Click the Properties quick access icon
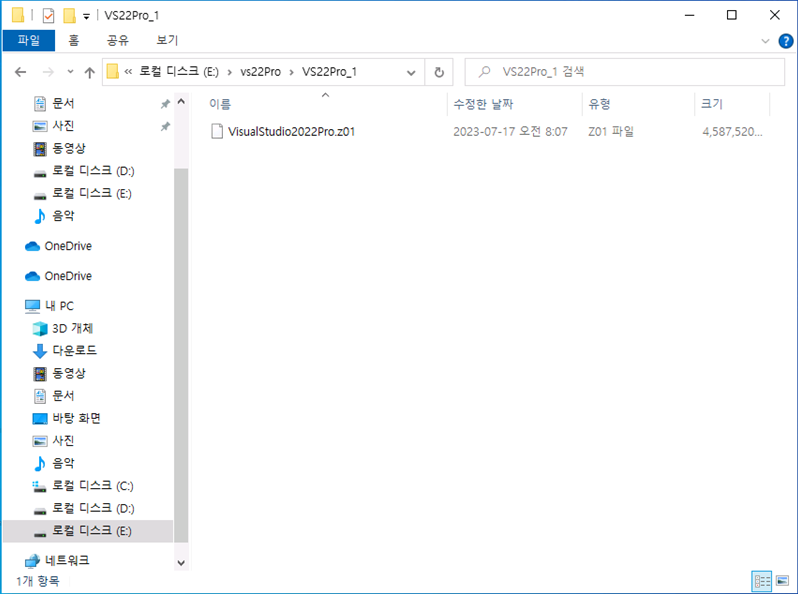798x594 pixels. click(x=48, y=16)
